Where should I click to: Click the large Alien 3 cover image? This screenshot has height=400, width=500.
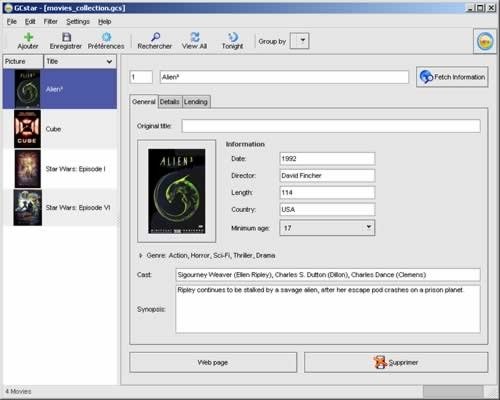[177, 191]
